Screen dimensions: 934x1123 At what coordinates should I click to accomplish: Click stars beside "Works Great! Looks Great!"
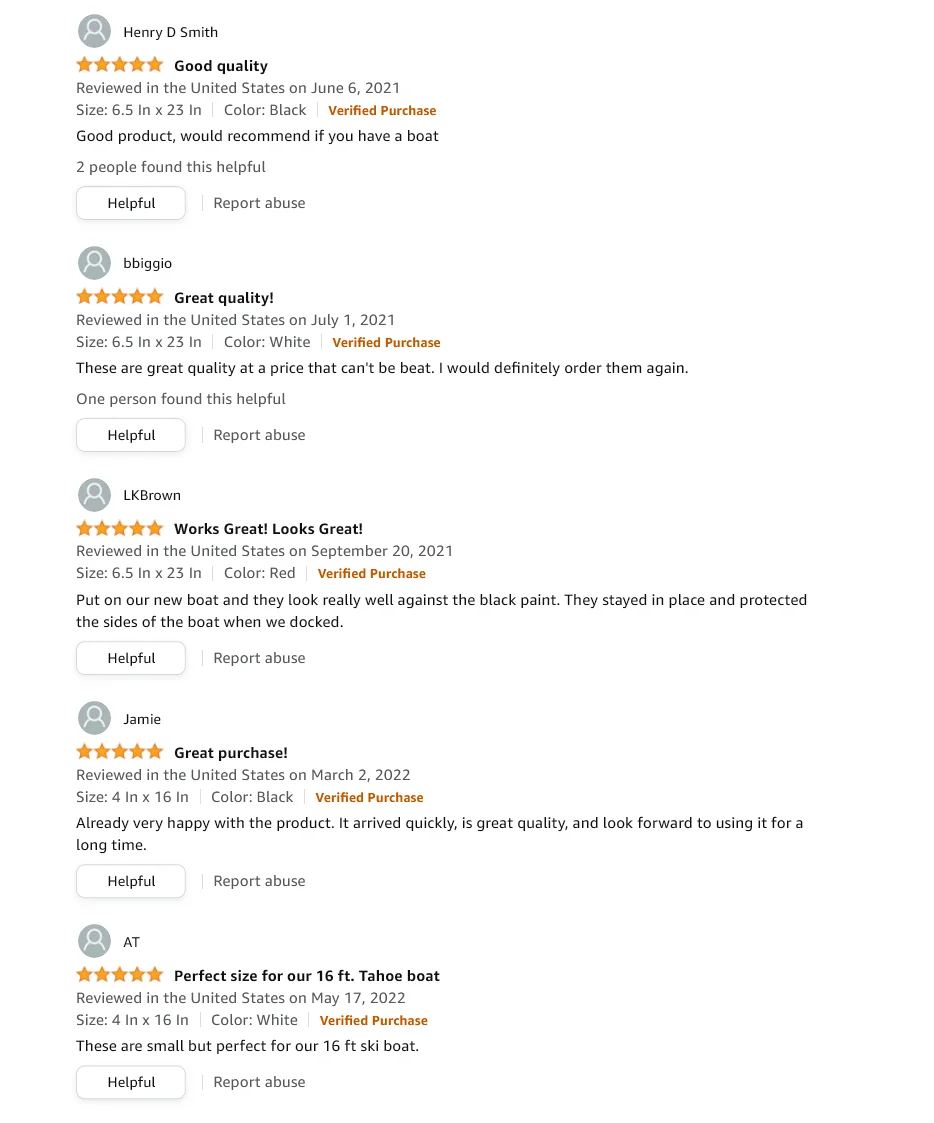(x=119, y=528)
